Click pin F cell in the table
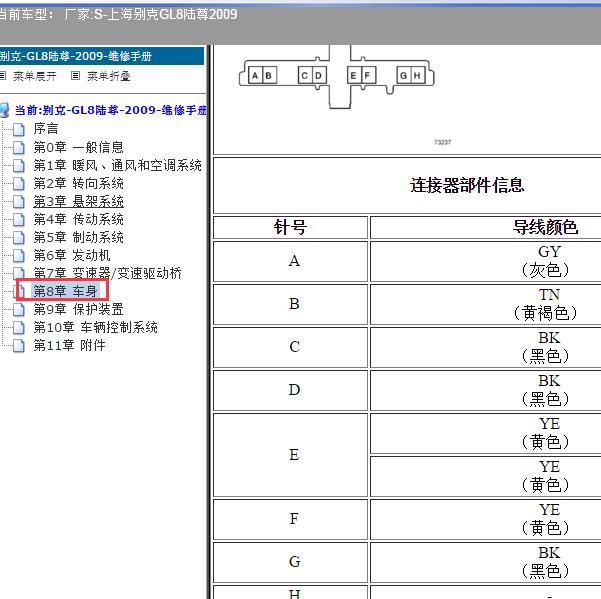The image size is (601, 599). (x=290, y=519)
